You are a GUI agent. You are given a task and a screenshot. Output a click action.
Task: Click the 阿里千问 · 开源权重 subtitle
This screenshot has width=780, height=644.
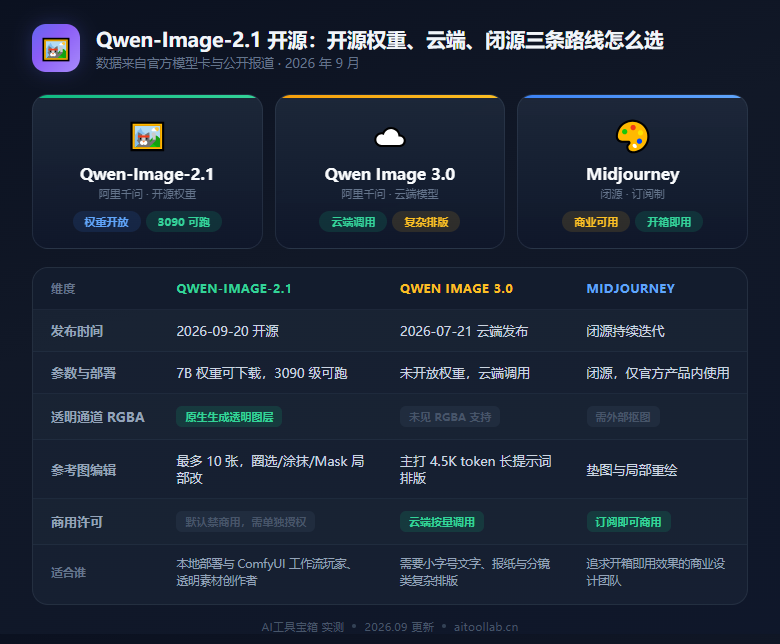click(147, 194)
